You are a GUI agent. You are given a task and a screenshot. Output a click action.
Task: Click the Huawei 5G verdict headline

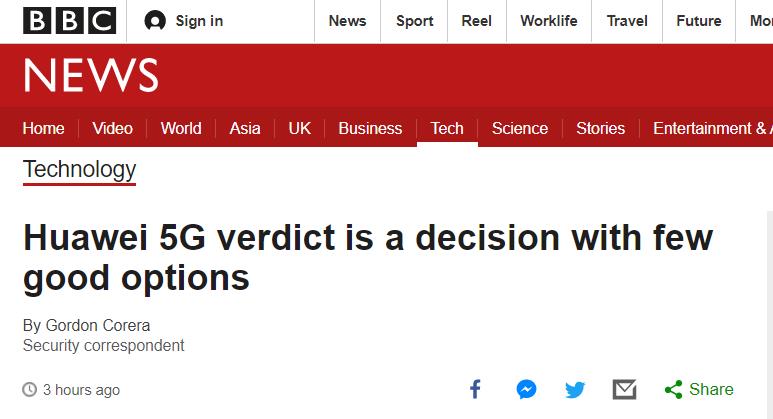[367, 258]
